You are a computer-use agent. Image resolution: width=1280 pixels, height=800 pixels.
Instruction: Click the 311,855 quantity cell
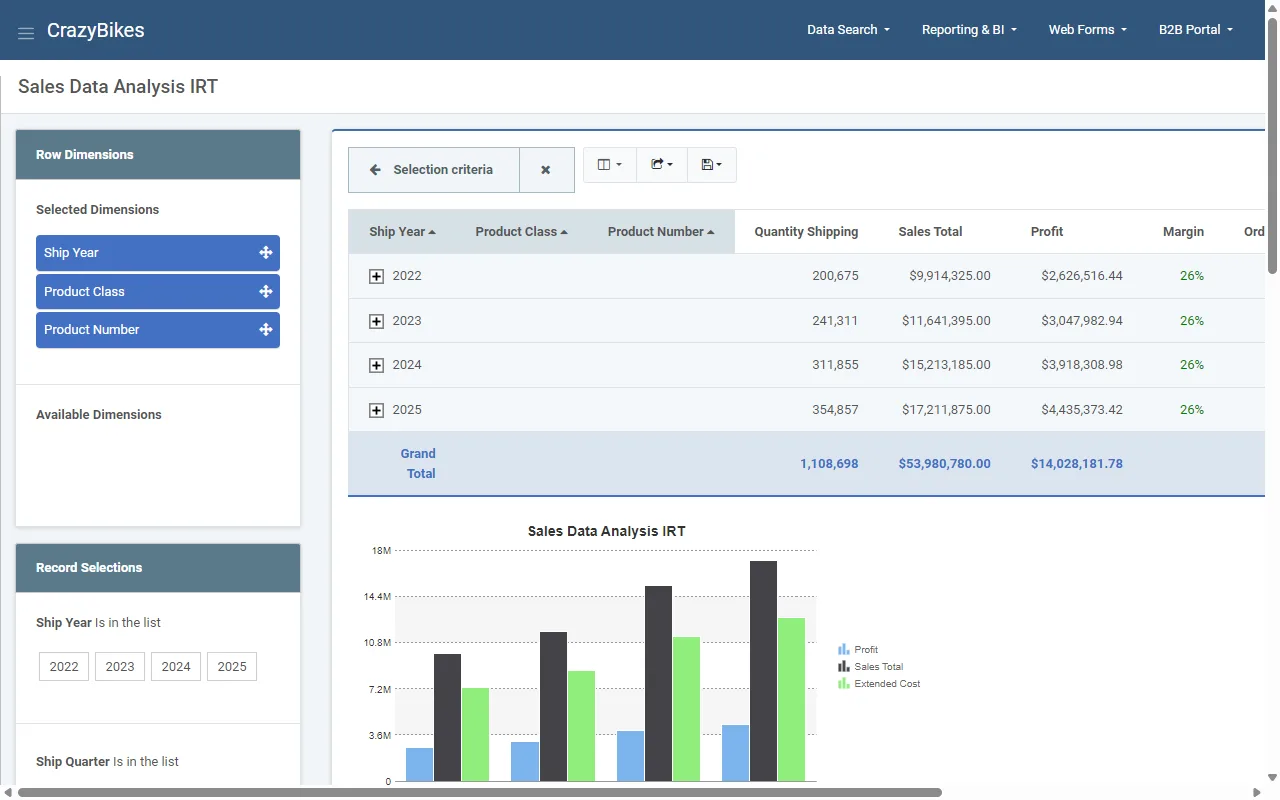tap(835, 365)
